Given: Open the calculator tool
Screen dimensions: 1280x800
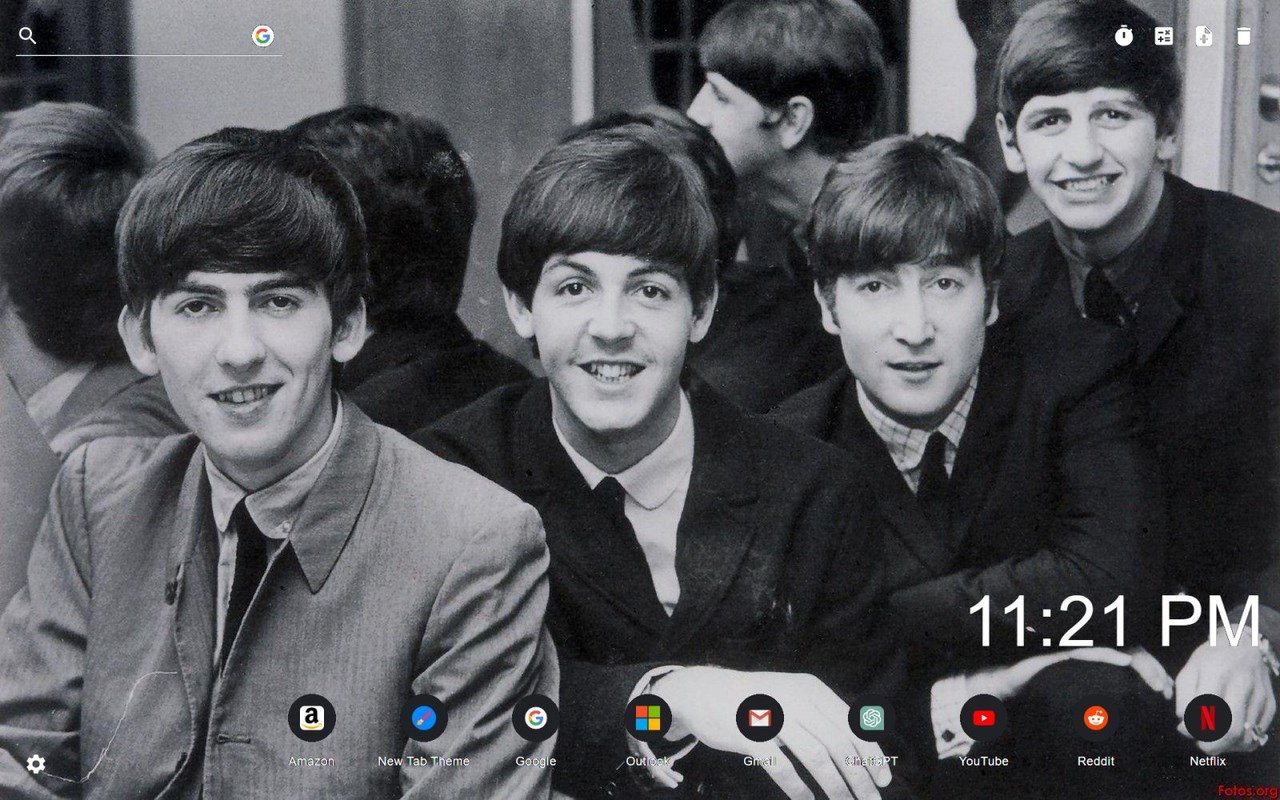Looking at the screenshot, I should coord(1164,36).
